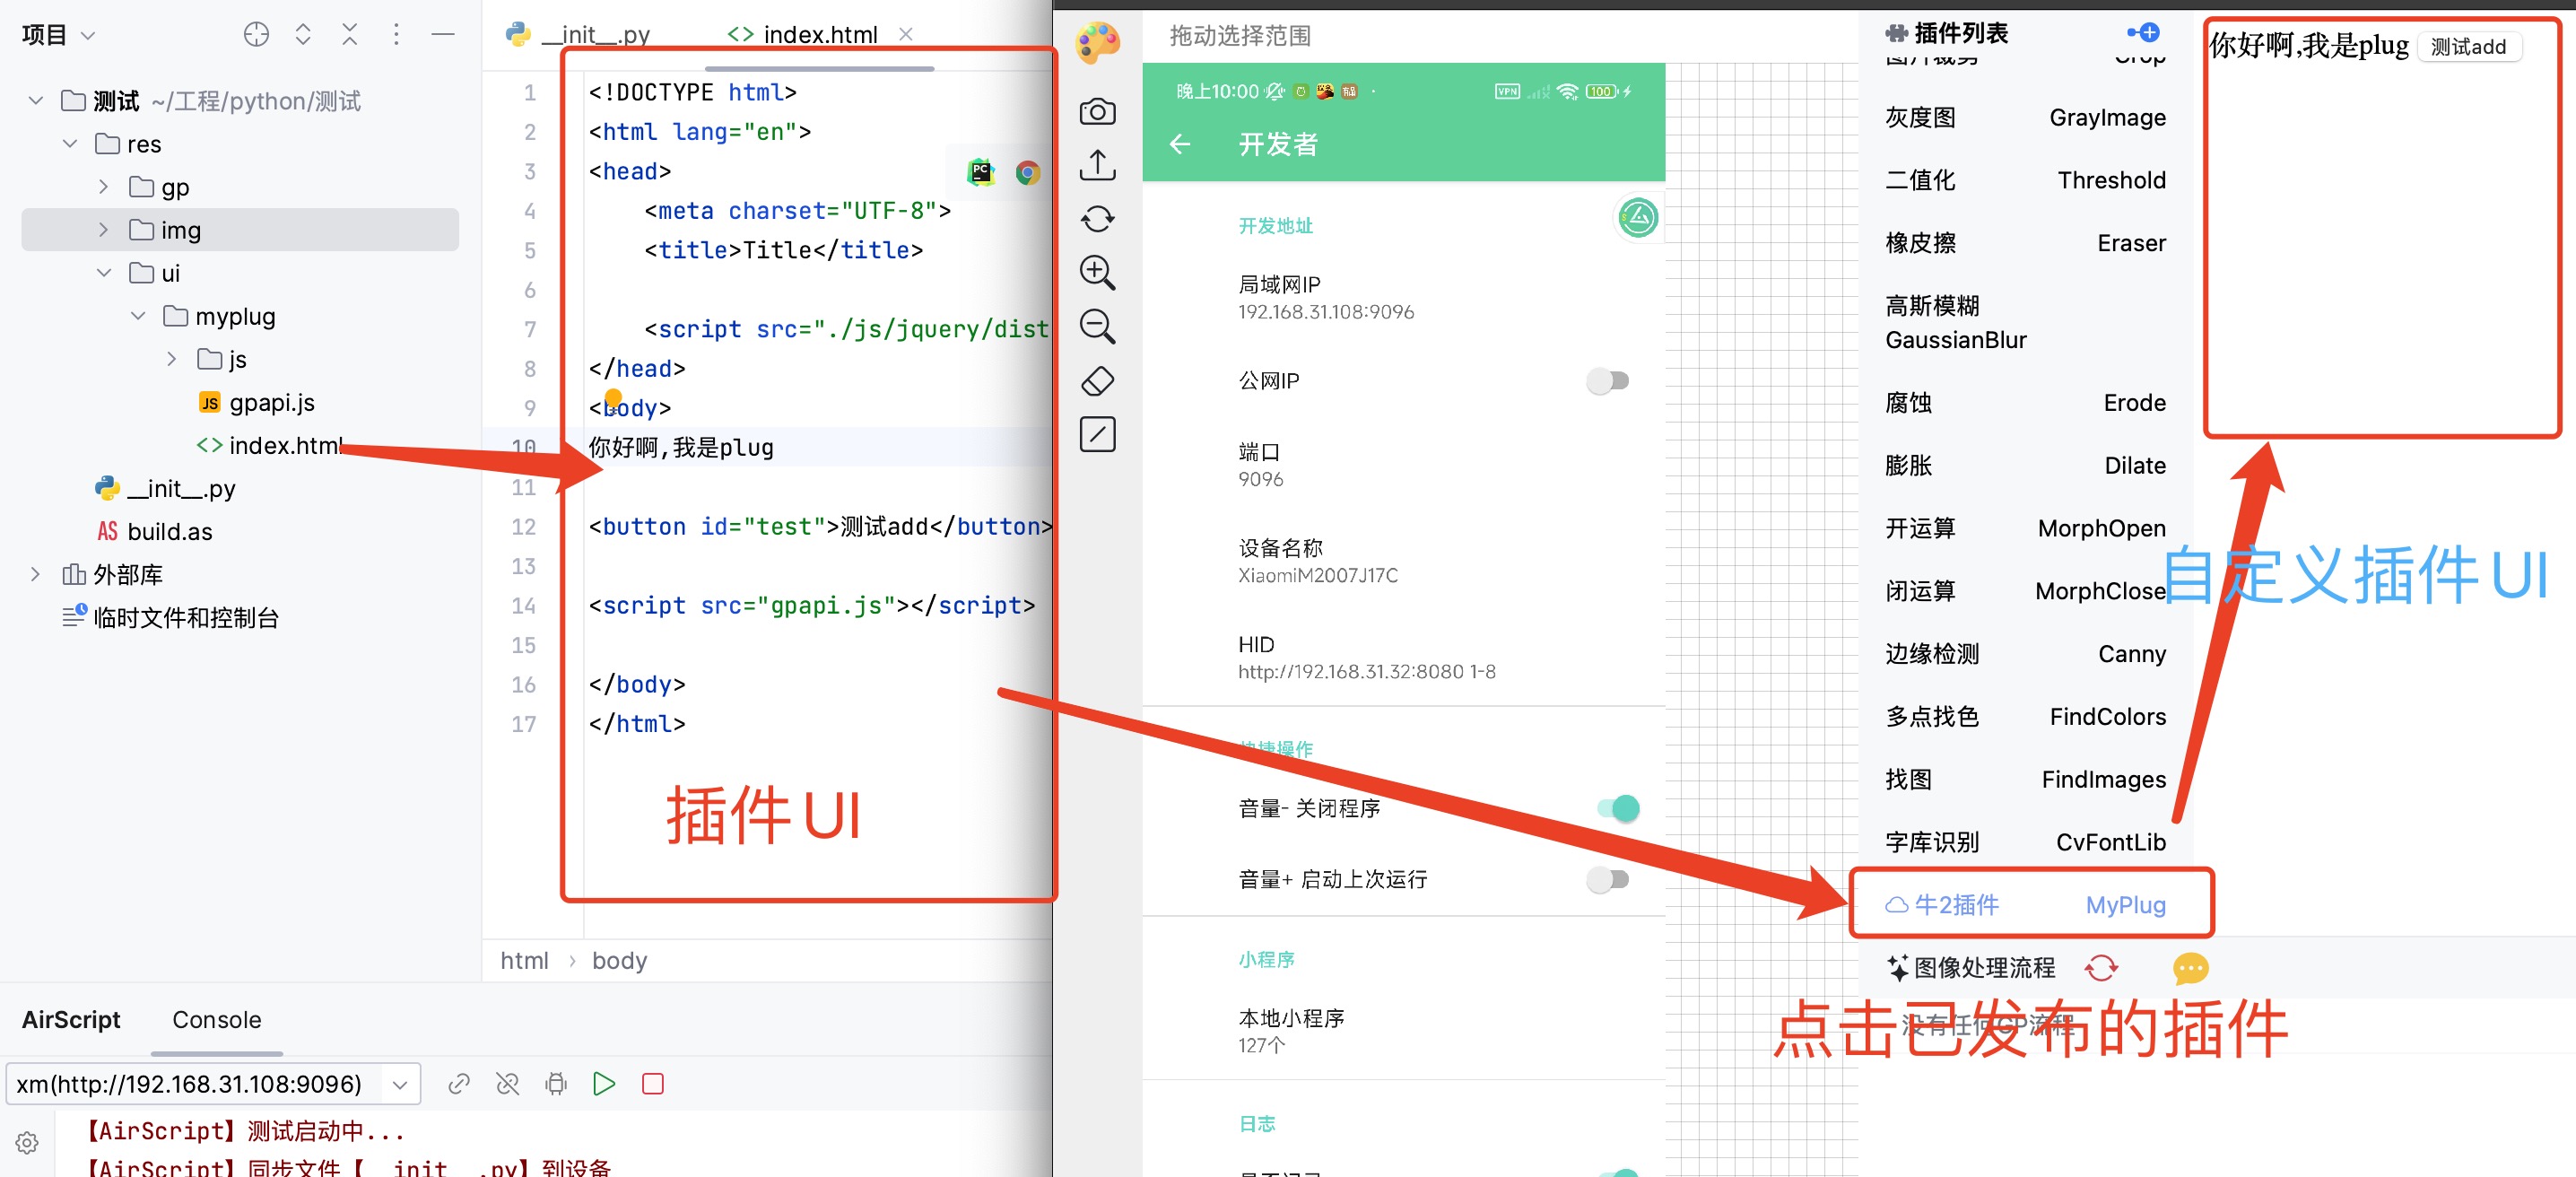2576x1177 pixels.
Task: Click the upload image icon
Action: [1097, 165]
